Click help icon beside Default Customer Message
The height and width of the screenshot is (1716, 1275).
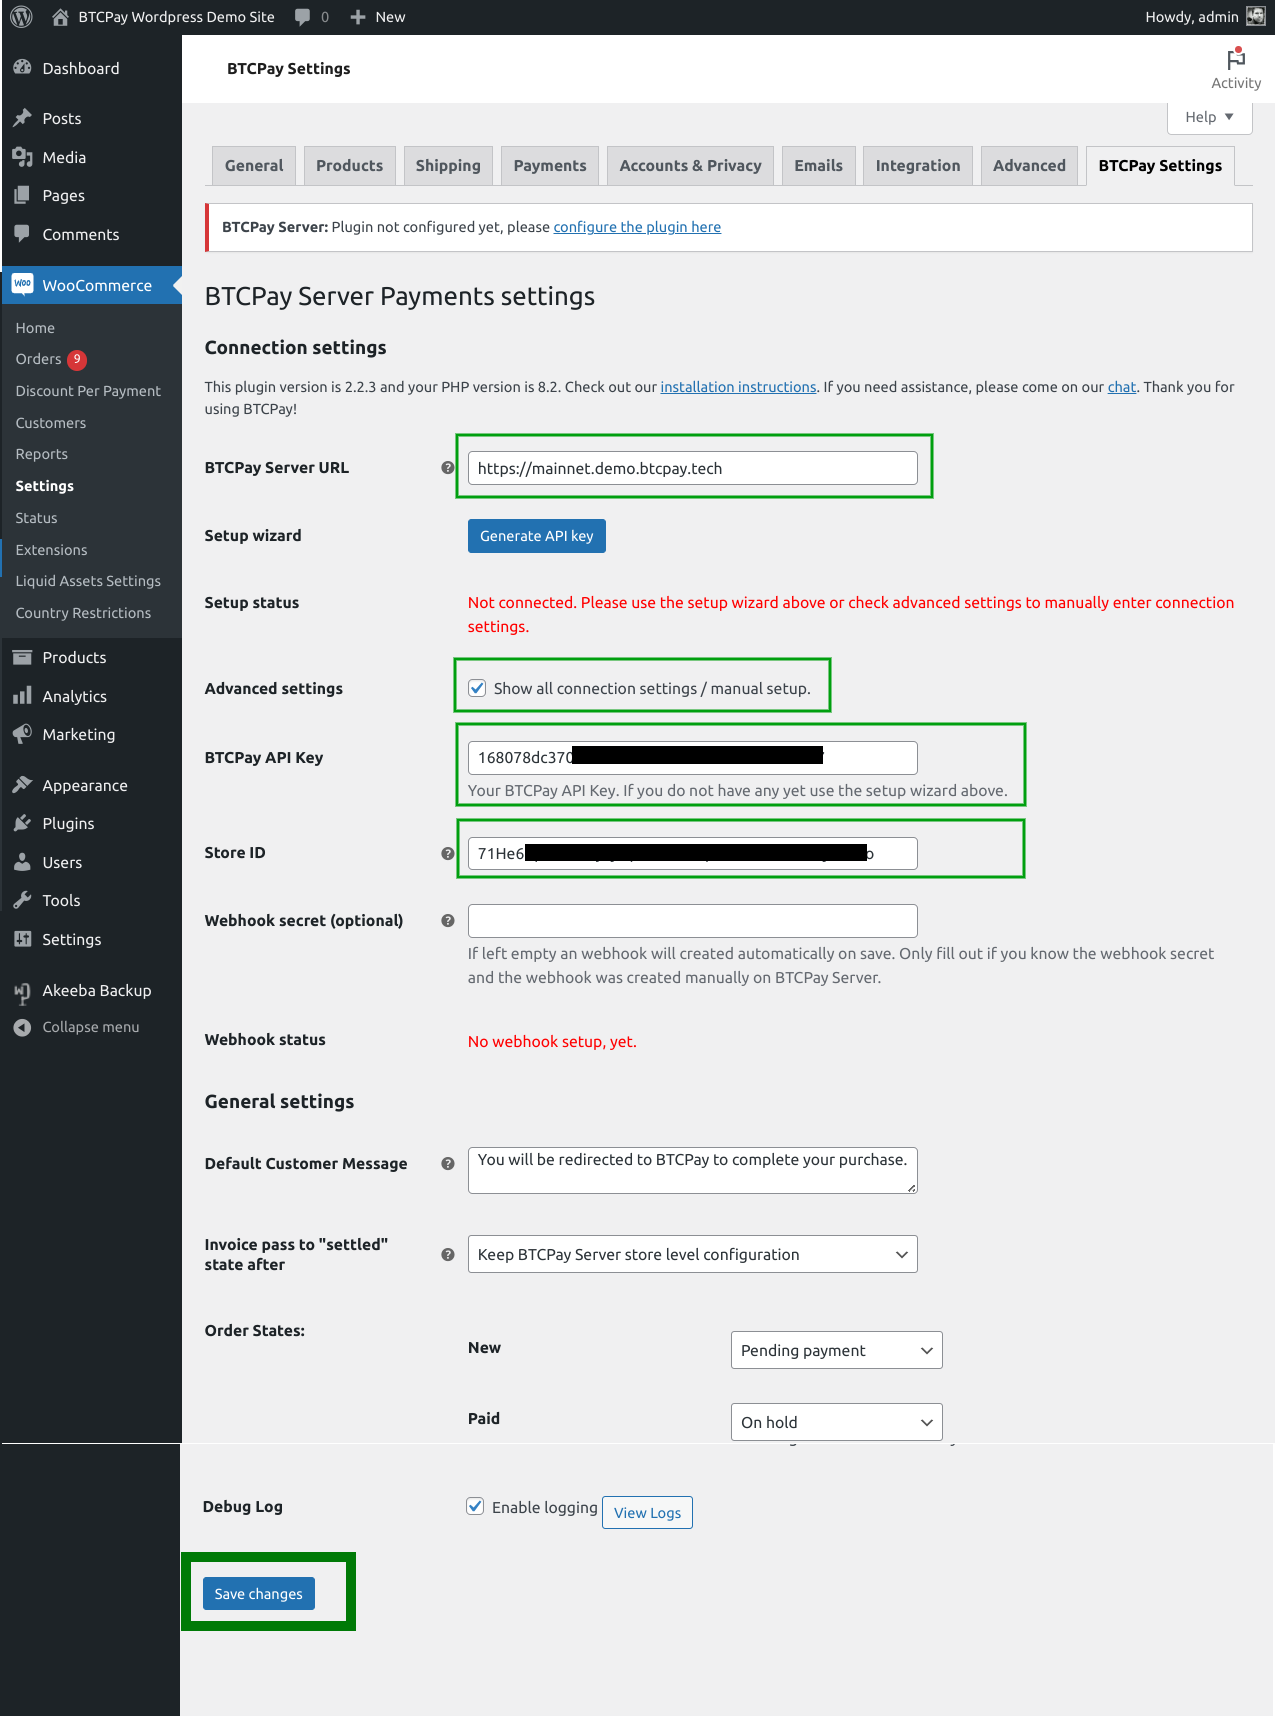[x=448, y=1163]
